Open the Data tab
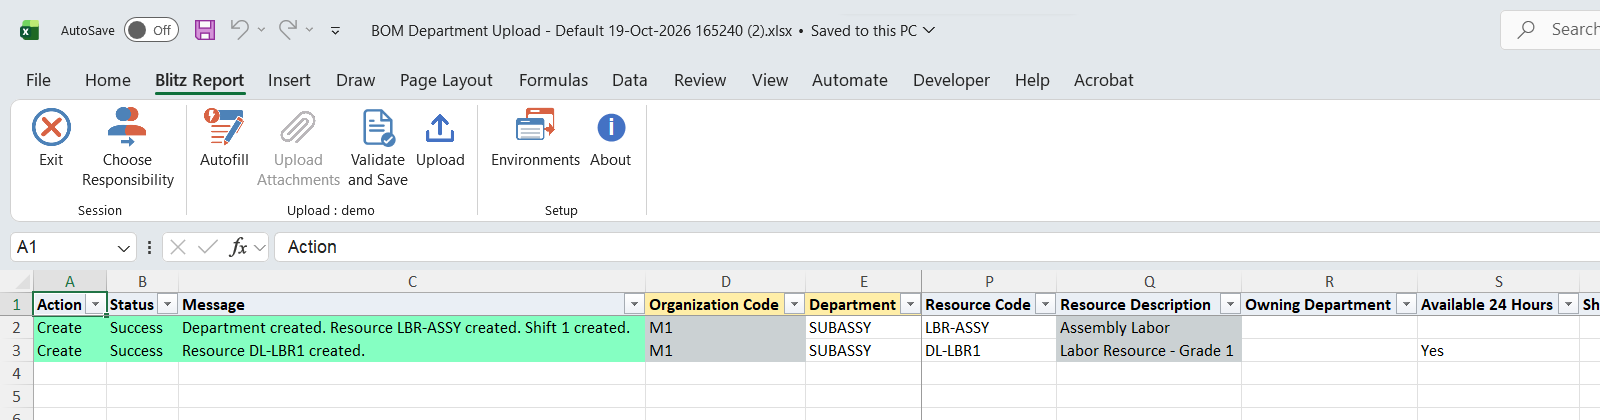Image resolution: width=1600 pixels, height=420 pixels. click(629, 80)
